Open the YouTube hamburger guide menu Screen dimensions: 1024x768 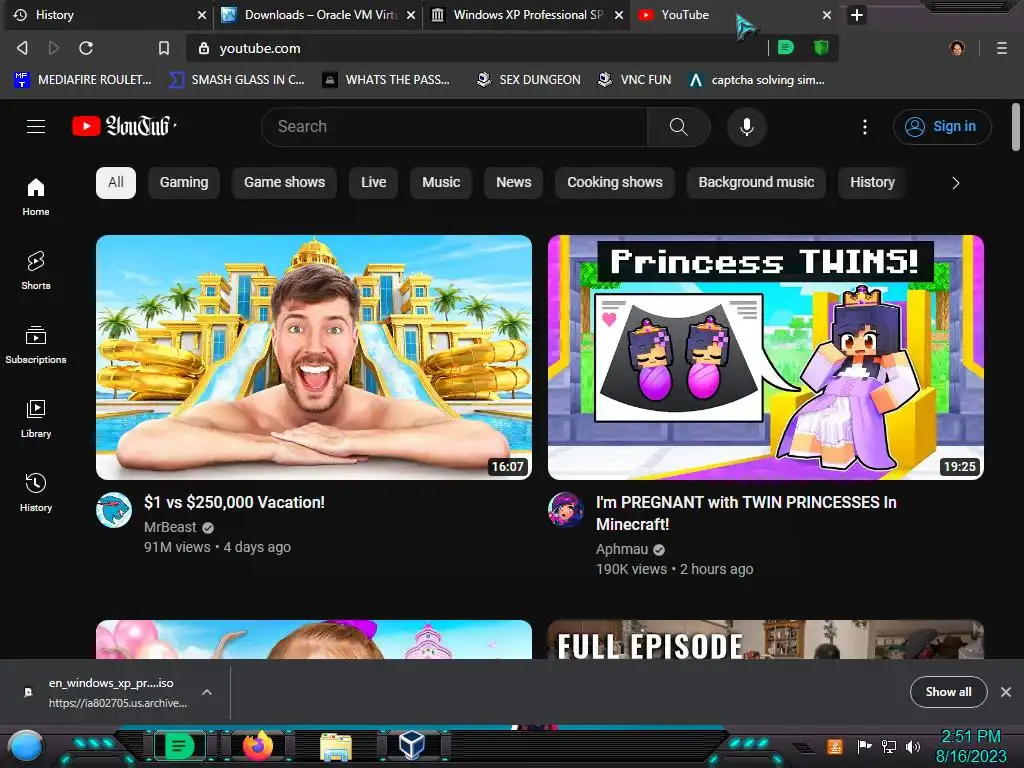[36, 127]
